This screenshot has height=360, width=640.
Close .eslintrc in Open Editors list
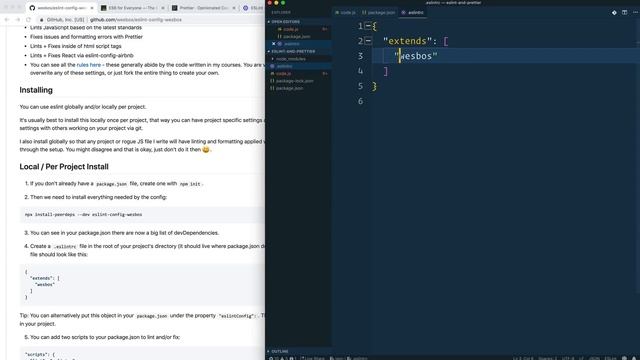(273, 44)
